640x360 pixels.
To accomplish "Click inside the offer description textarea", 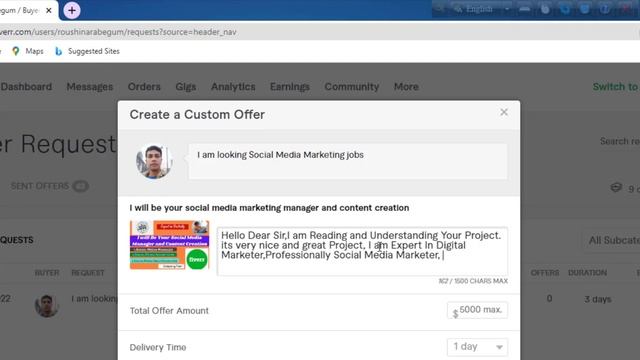I will point(362,251).
